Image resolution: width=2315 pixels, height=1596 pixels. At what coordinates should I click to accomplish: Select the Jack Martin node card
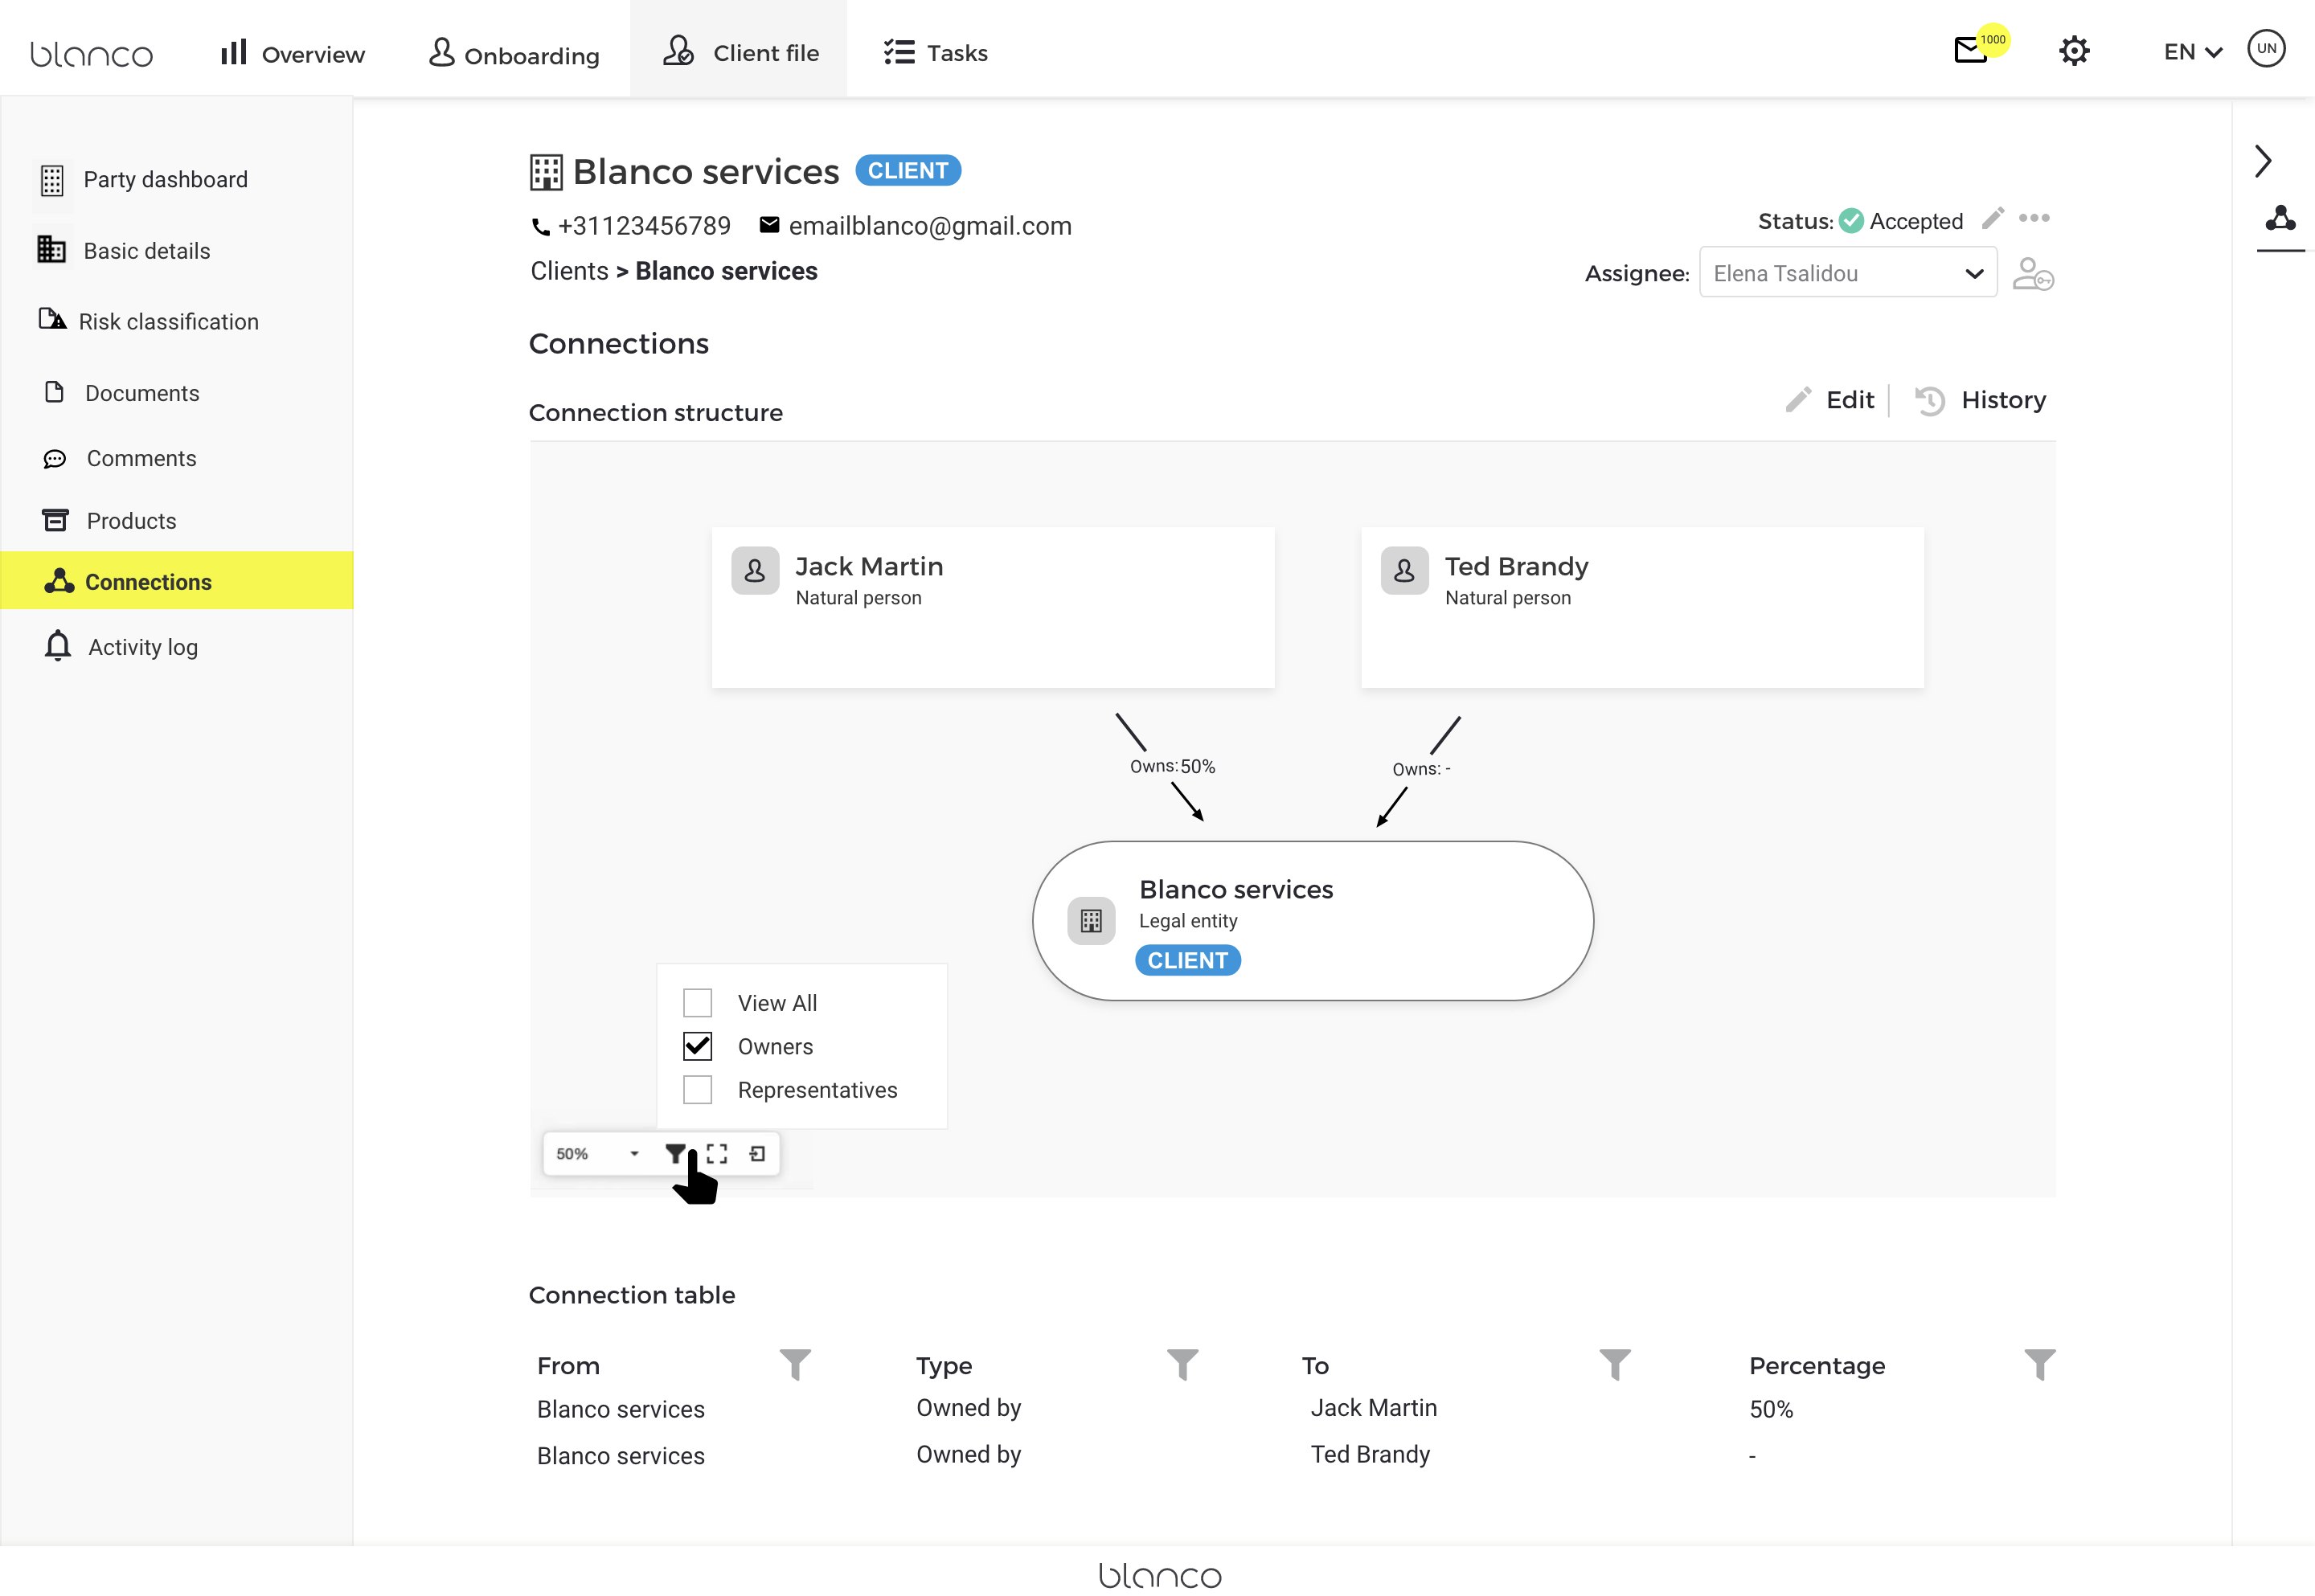click(992, 607)
